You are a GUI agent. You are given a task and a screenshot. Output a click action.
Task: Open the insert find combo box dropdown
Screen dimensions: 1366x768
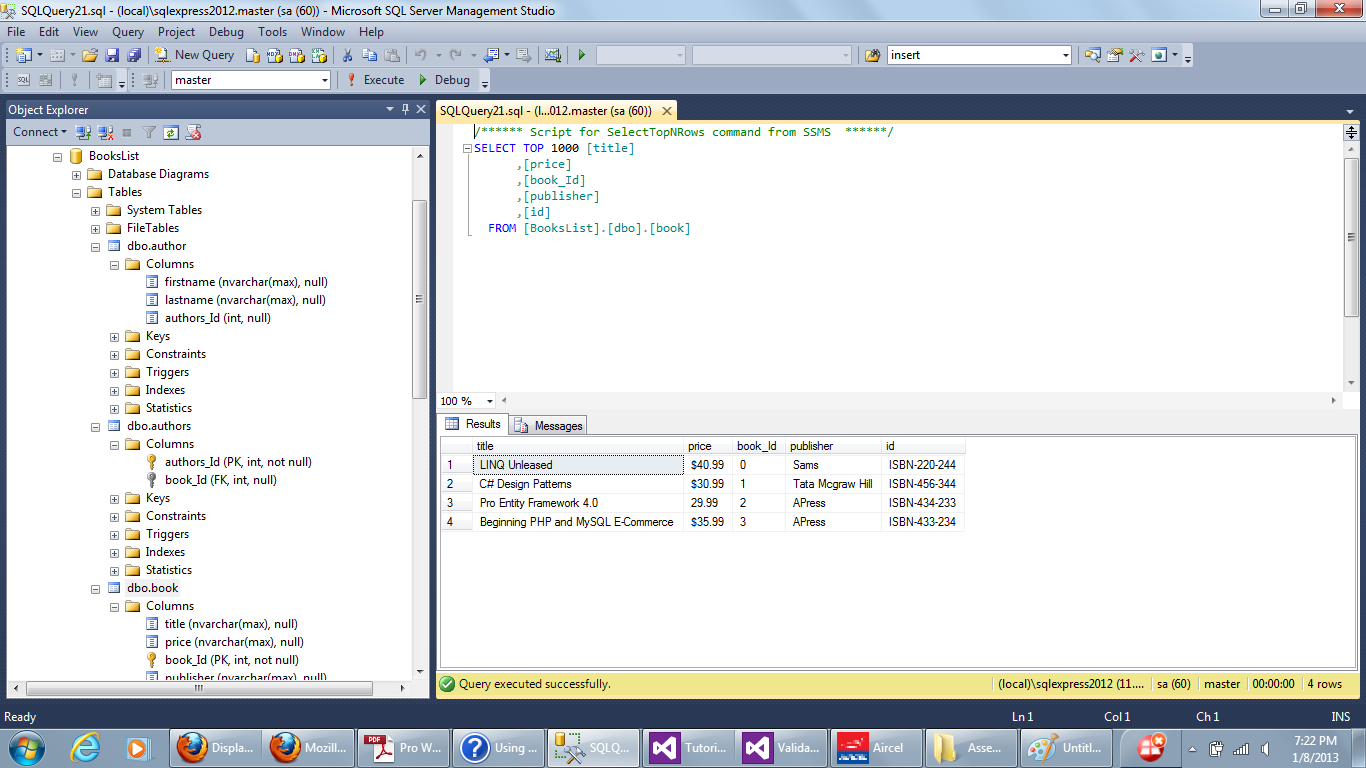pyautogui.click(x=1066, y=55)
